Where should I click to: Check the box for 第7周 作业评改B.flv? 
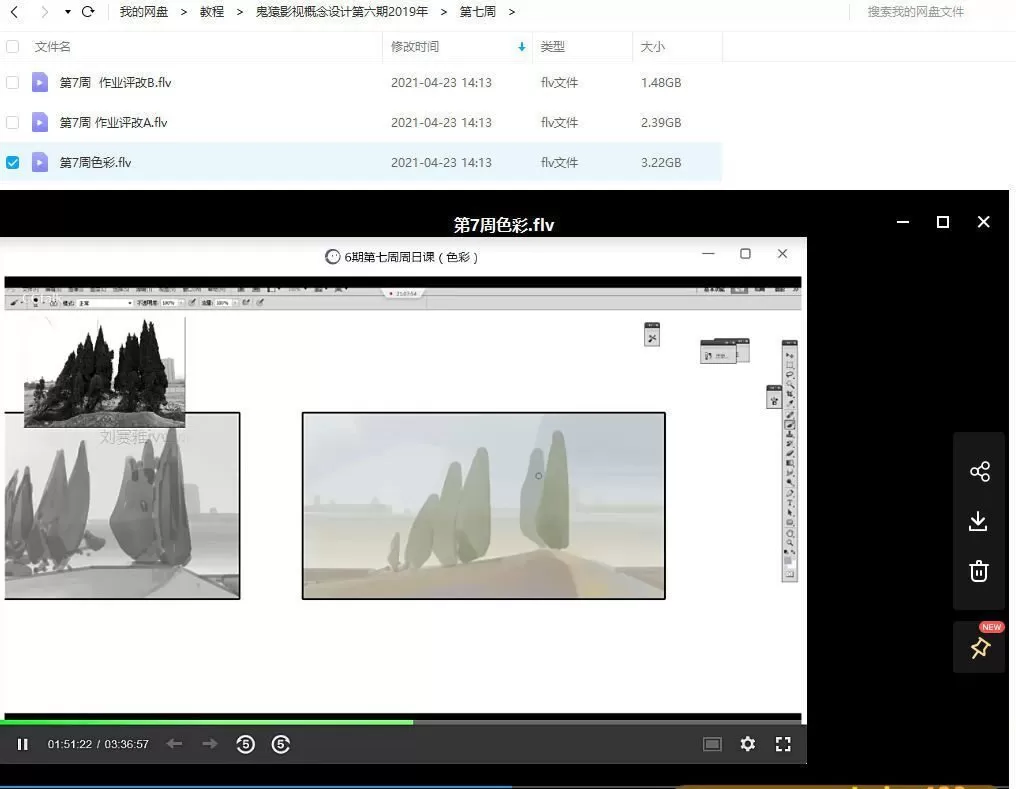(x=12, y=82)
